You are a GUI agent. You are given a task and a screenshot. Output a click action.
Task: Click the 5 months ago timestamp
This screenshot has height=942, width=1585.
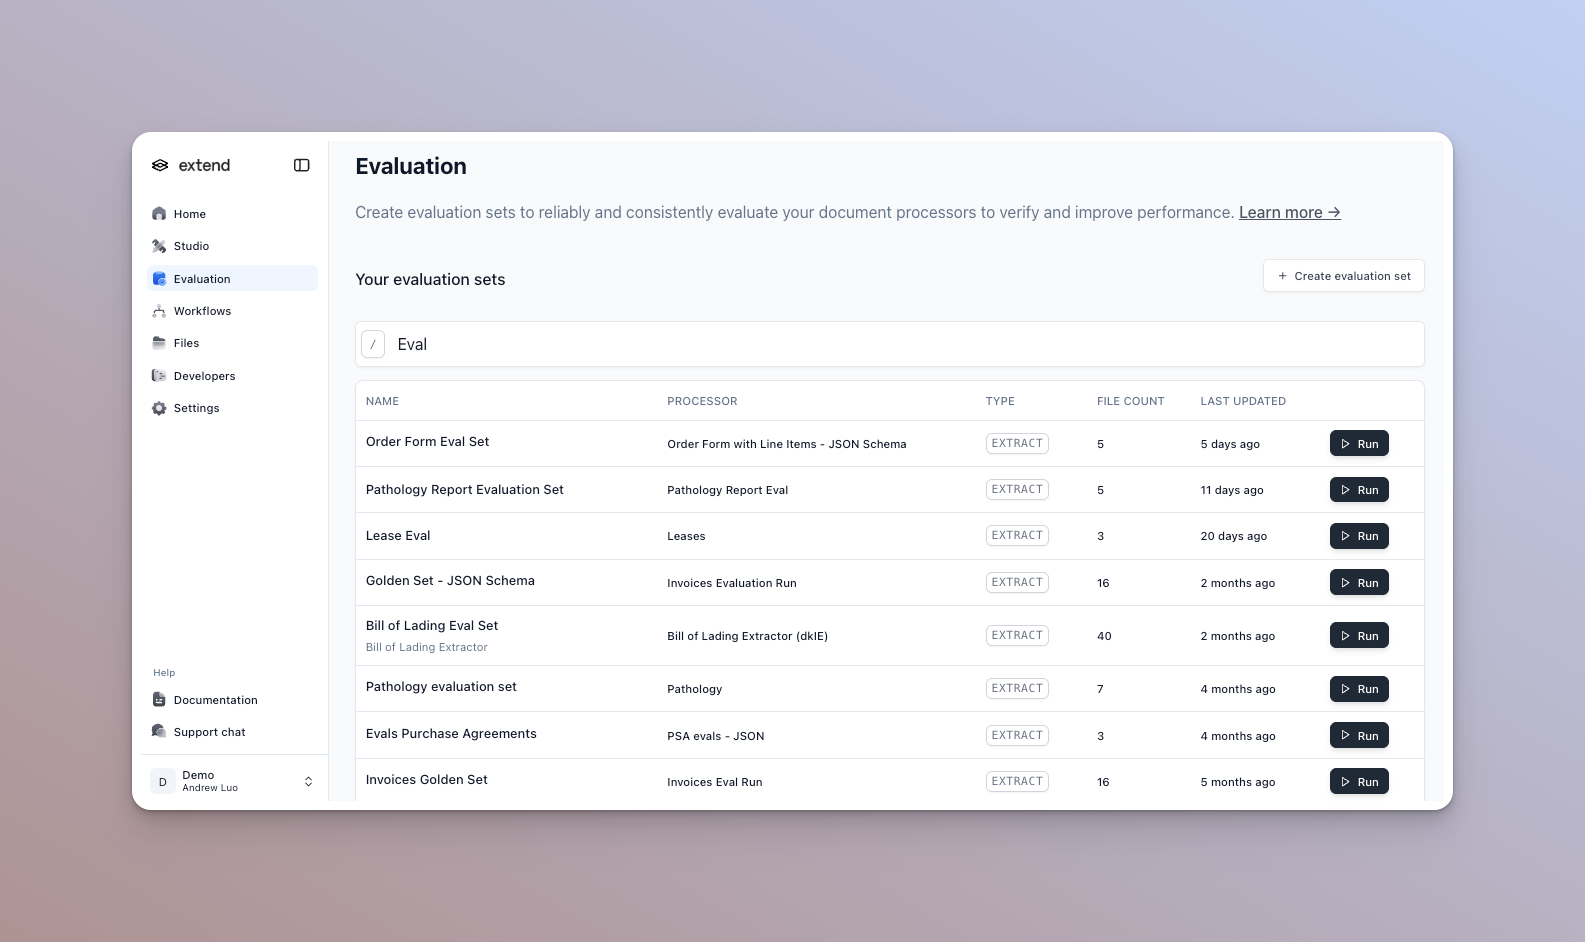point(1238,782)
